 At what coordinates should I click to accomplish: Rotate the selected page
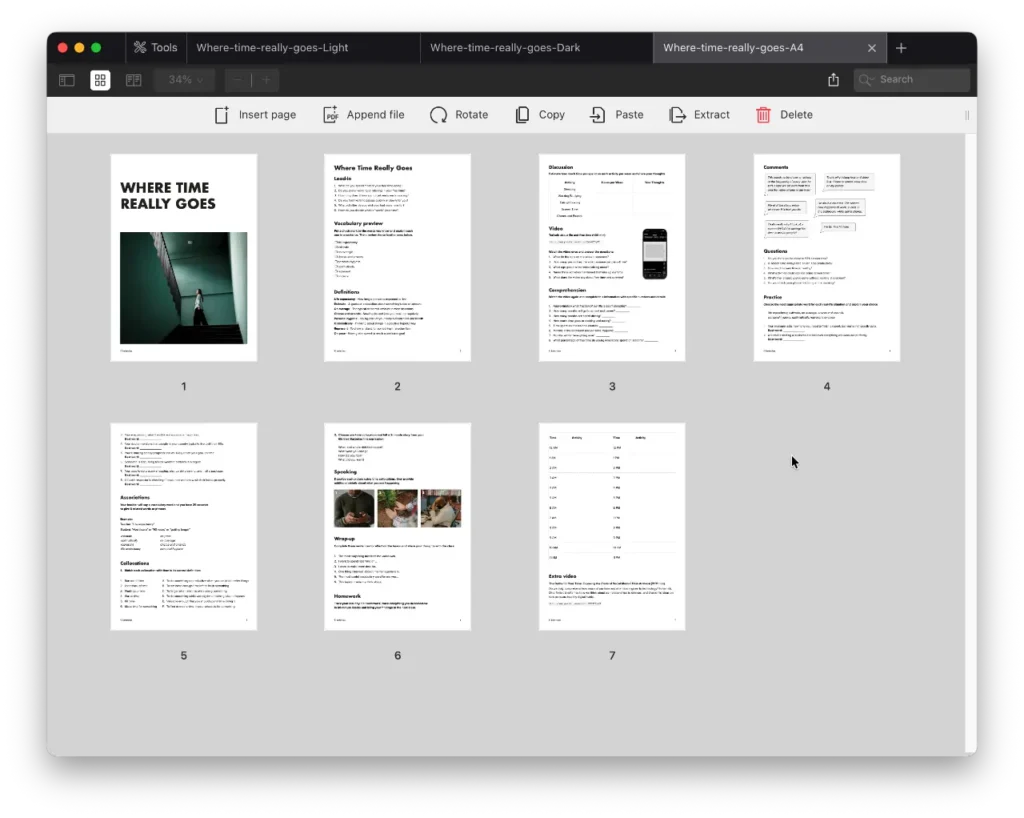pos(438,115)
